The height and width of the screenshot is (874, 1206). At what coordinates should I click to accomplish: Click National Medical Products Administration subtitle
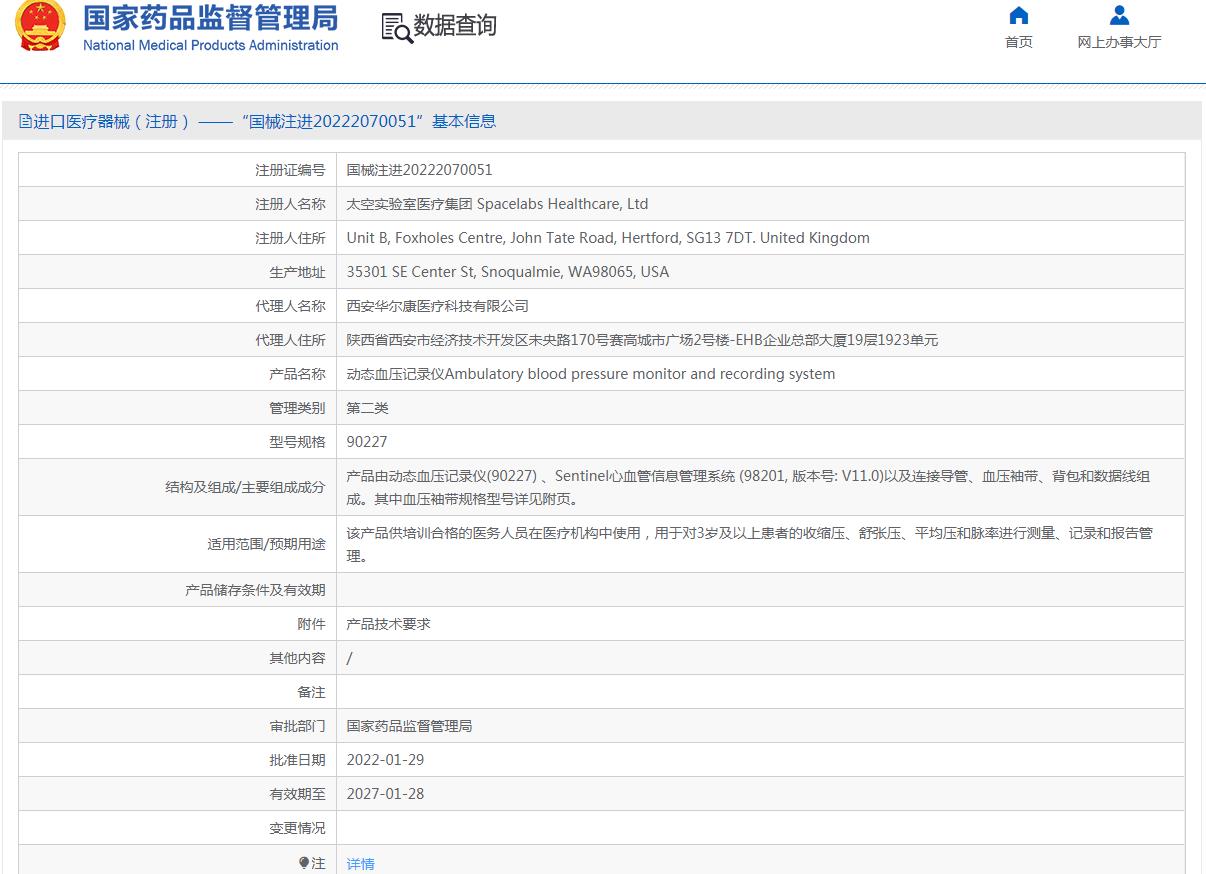click(210, 45)
